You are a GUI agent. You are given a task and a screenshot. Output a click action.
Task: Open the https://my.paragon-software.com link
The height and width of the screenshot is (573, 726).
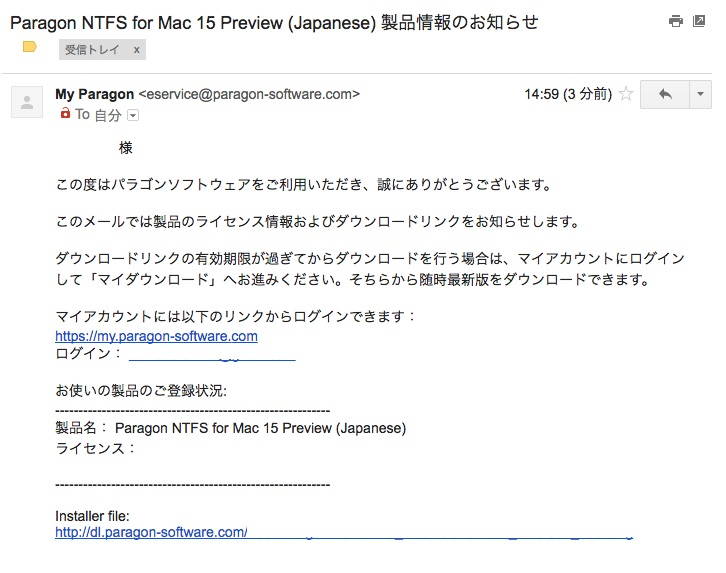tap(156, 336)
